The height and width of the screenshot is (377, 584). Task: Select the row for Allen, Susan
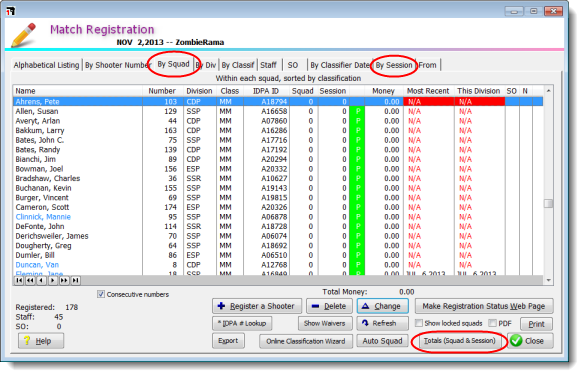point(278,111)
